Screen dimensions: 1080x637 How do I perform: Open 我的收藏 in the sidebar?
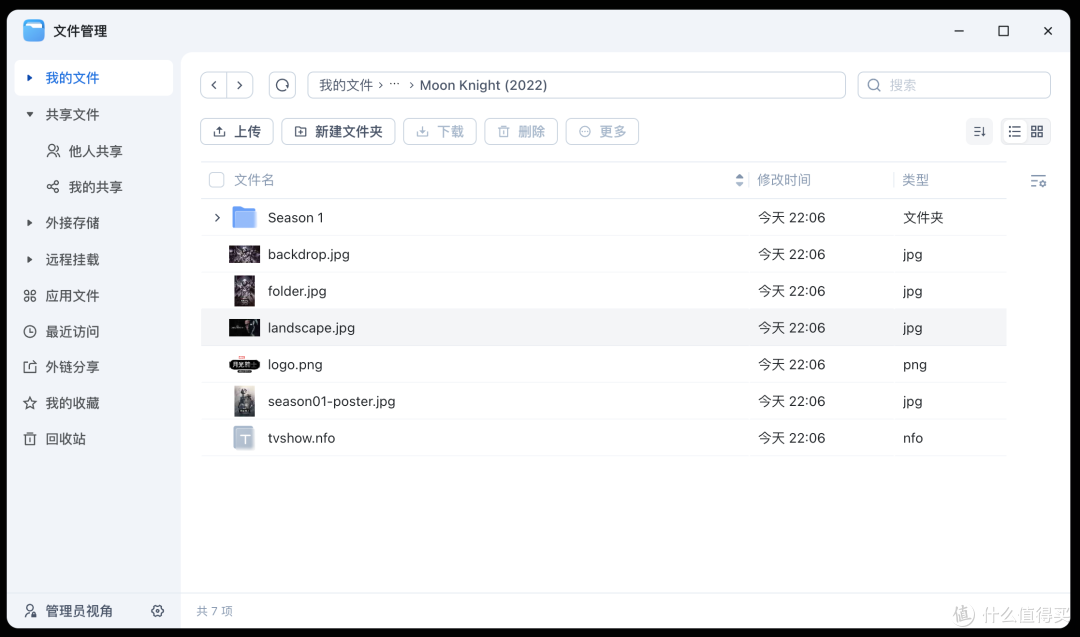pos(61,403)
